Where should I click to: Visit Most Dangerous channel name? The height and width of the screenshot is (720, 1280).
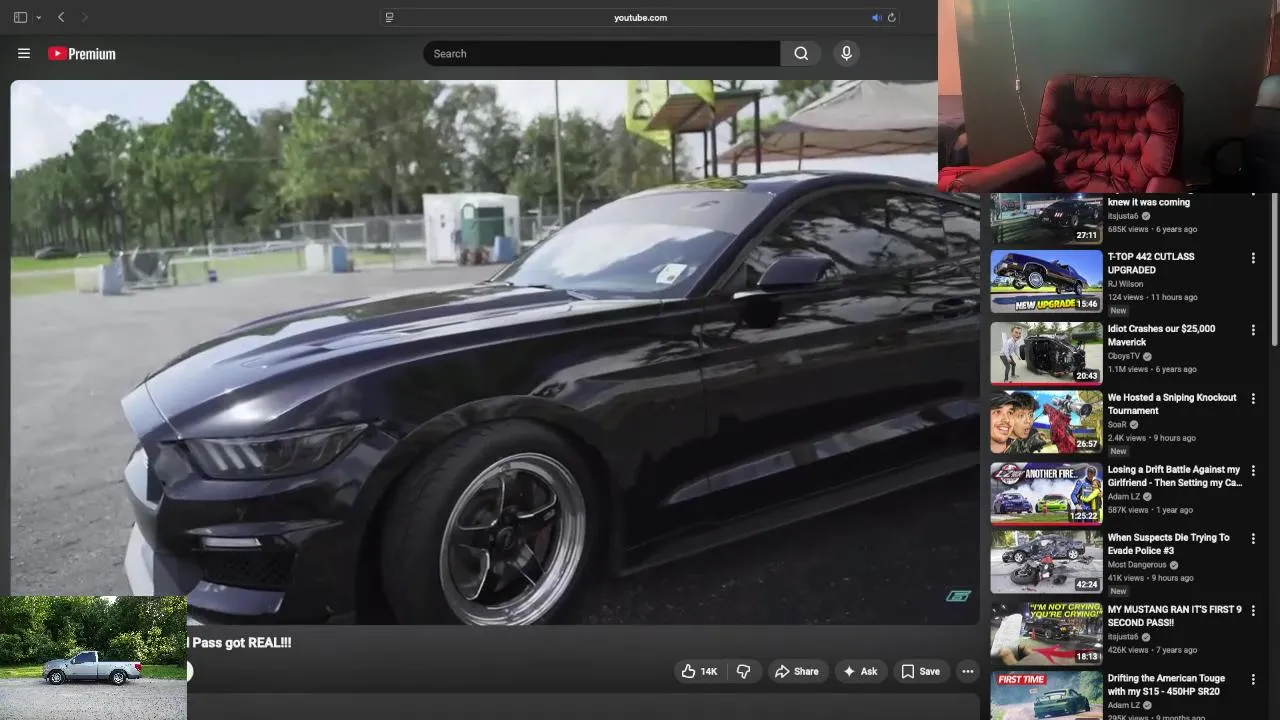coord(1137,565)
